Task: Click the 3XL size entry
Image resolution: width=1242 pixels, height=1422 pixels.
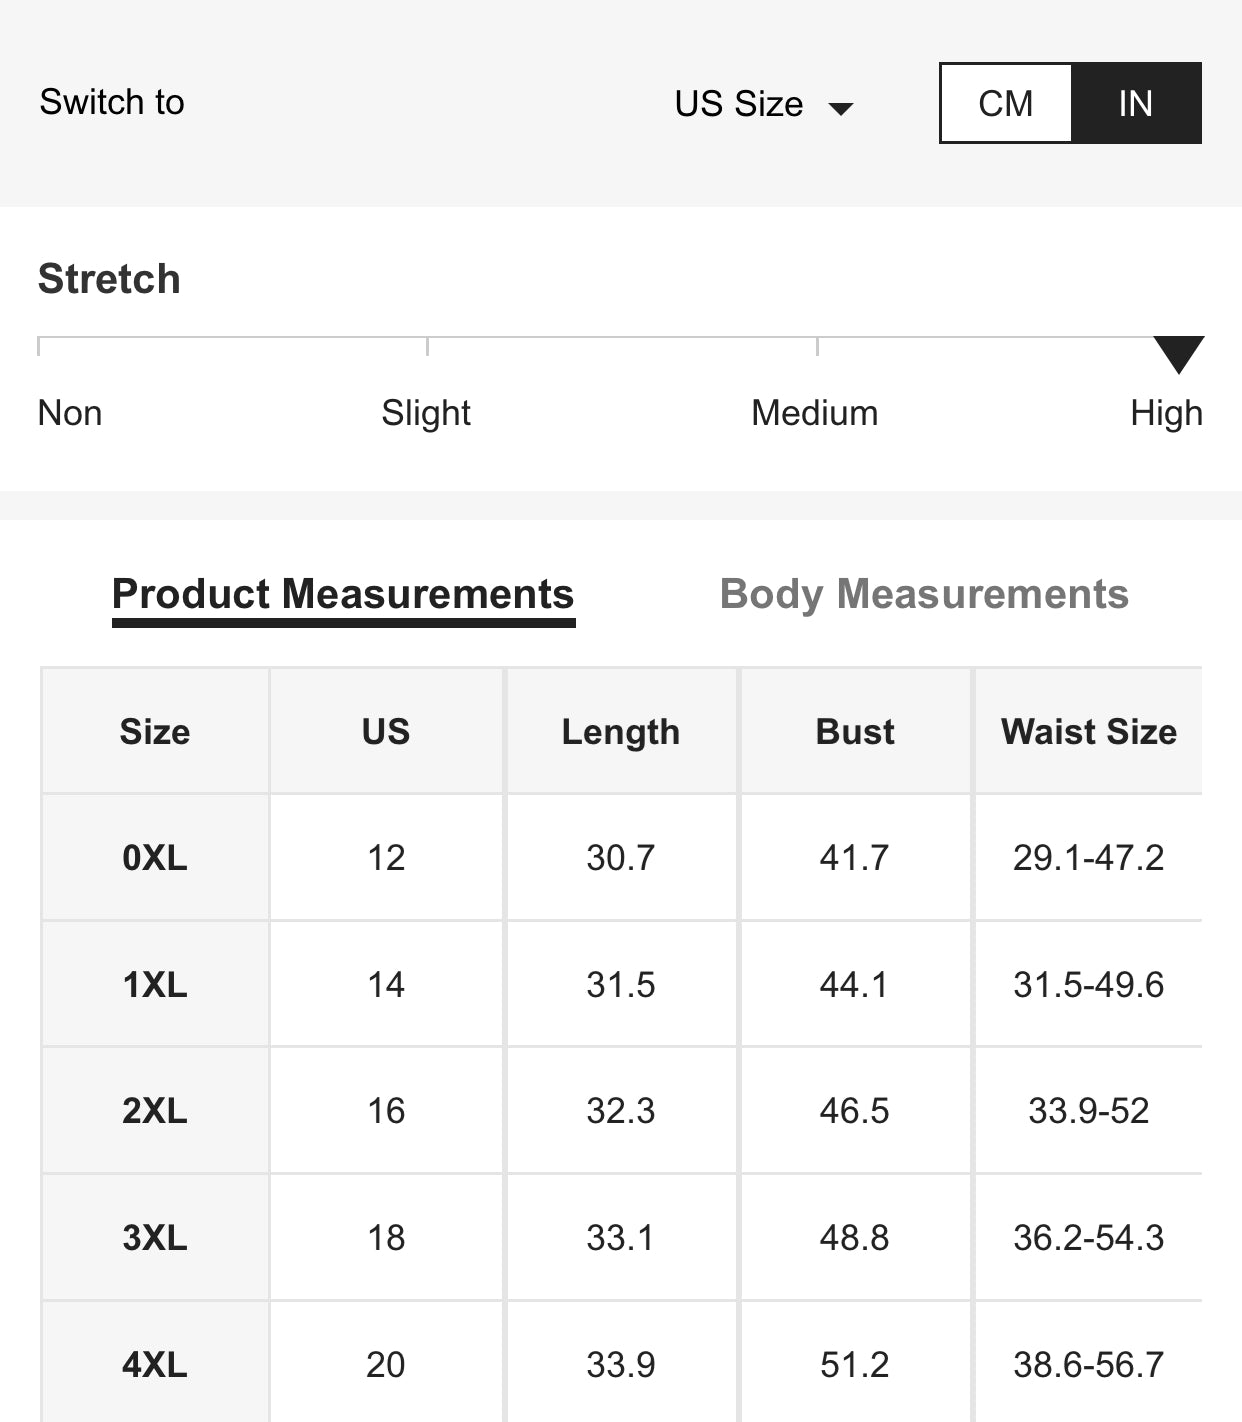Action: [154, 1238]
